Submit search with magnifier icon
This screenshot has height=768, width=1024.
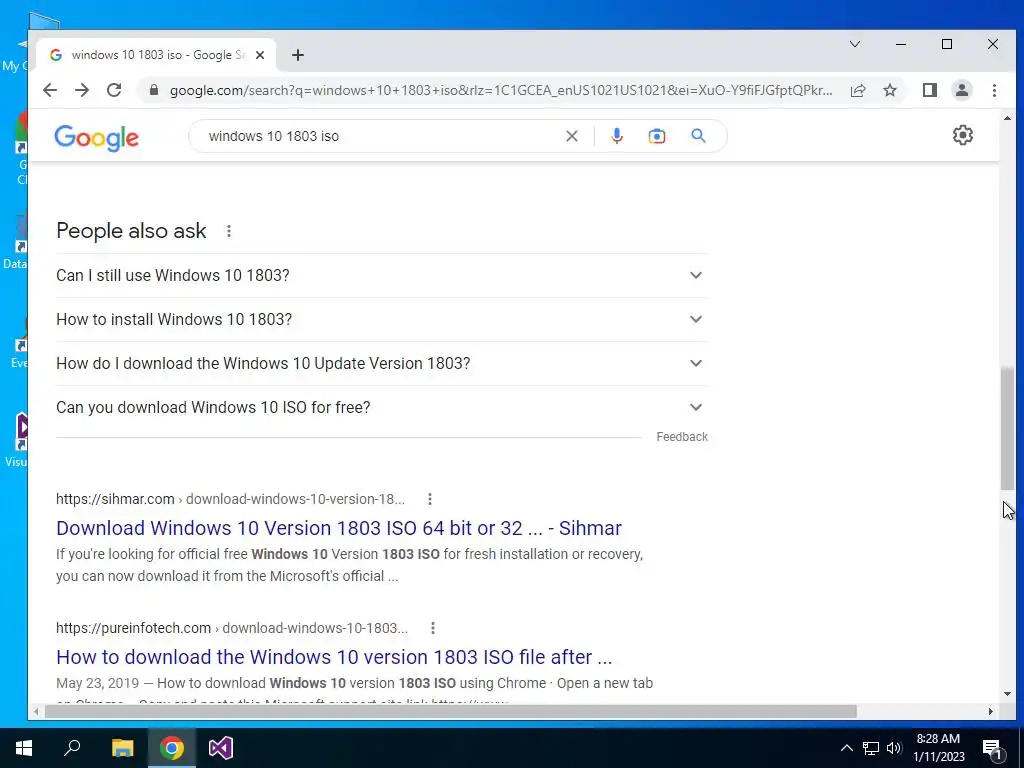(x=698, y=136)
